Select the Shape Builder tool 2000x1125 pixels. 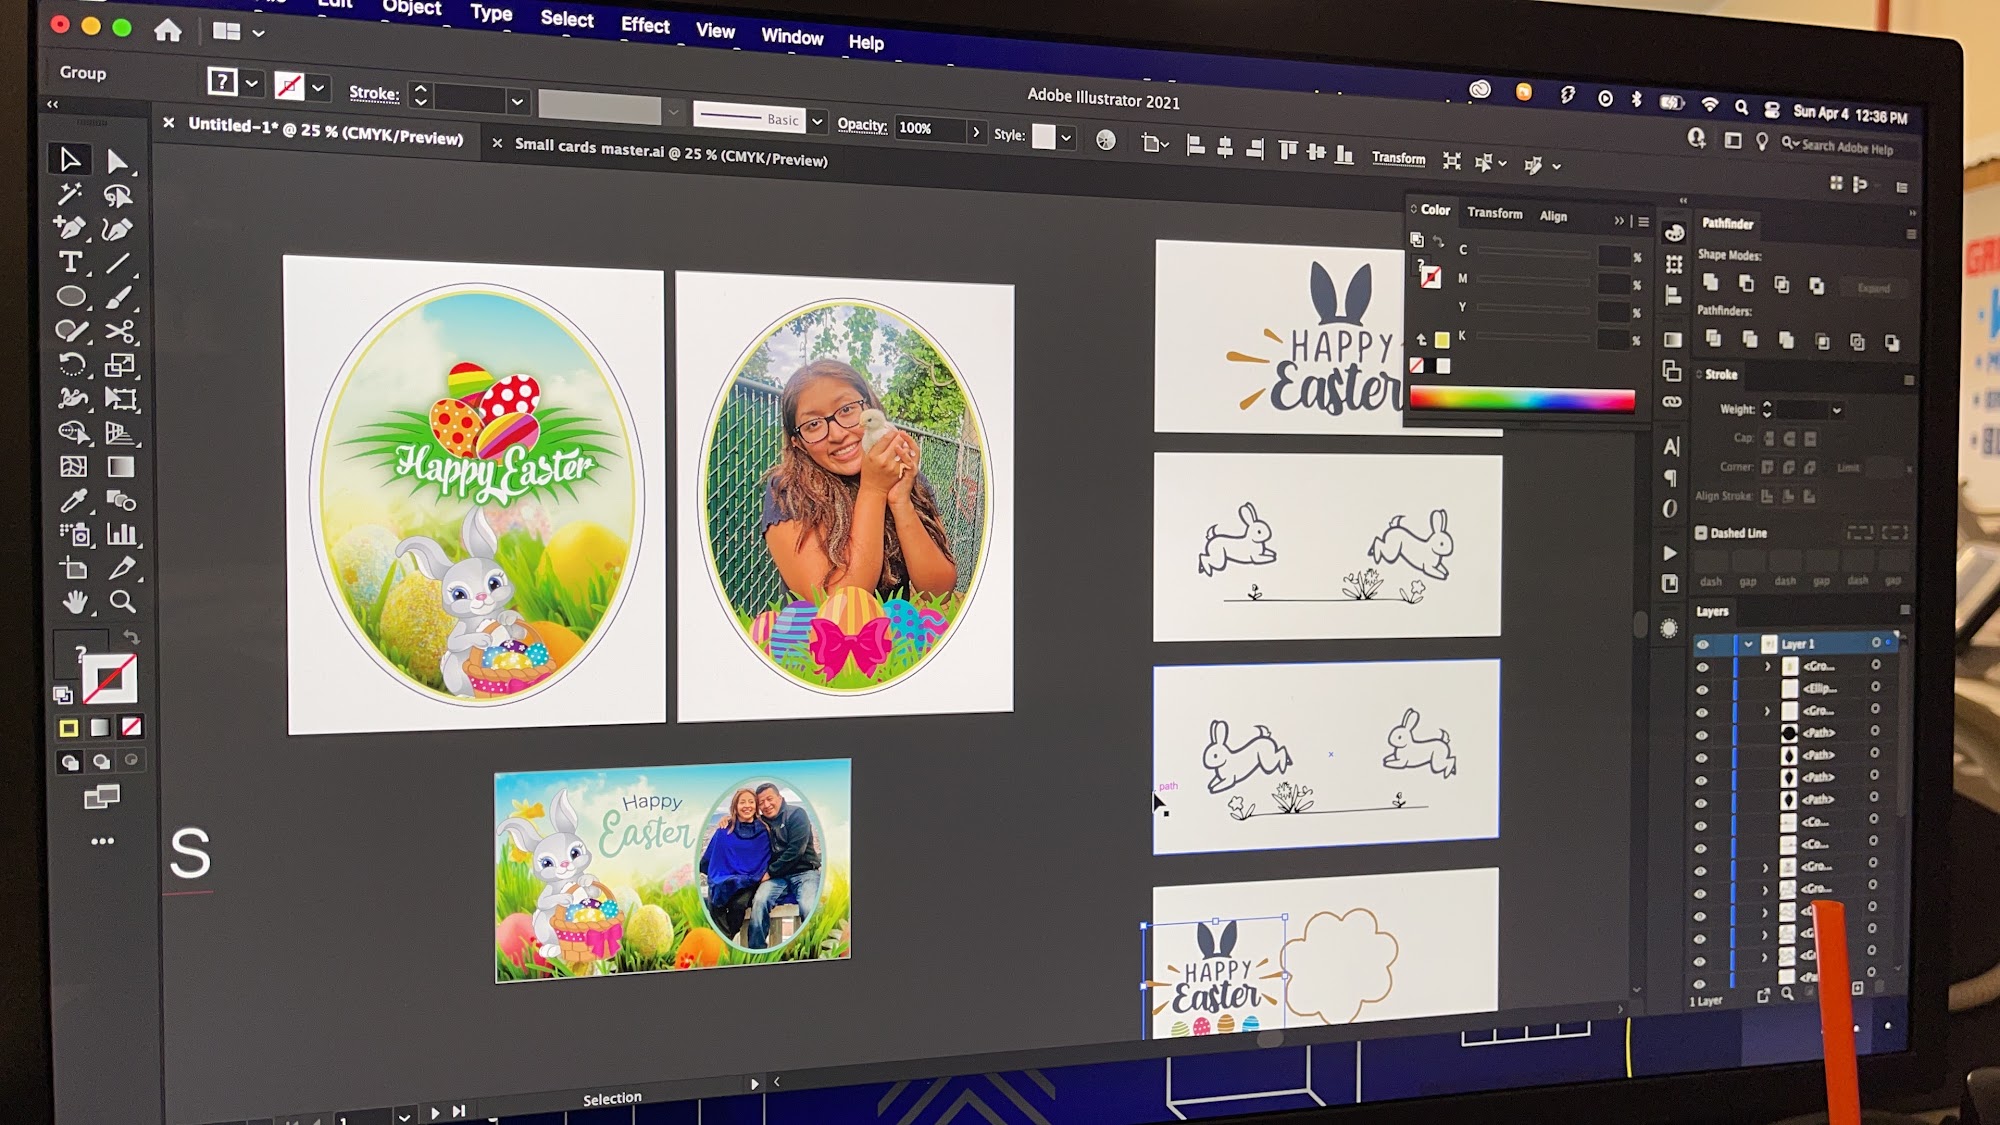72,432
